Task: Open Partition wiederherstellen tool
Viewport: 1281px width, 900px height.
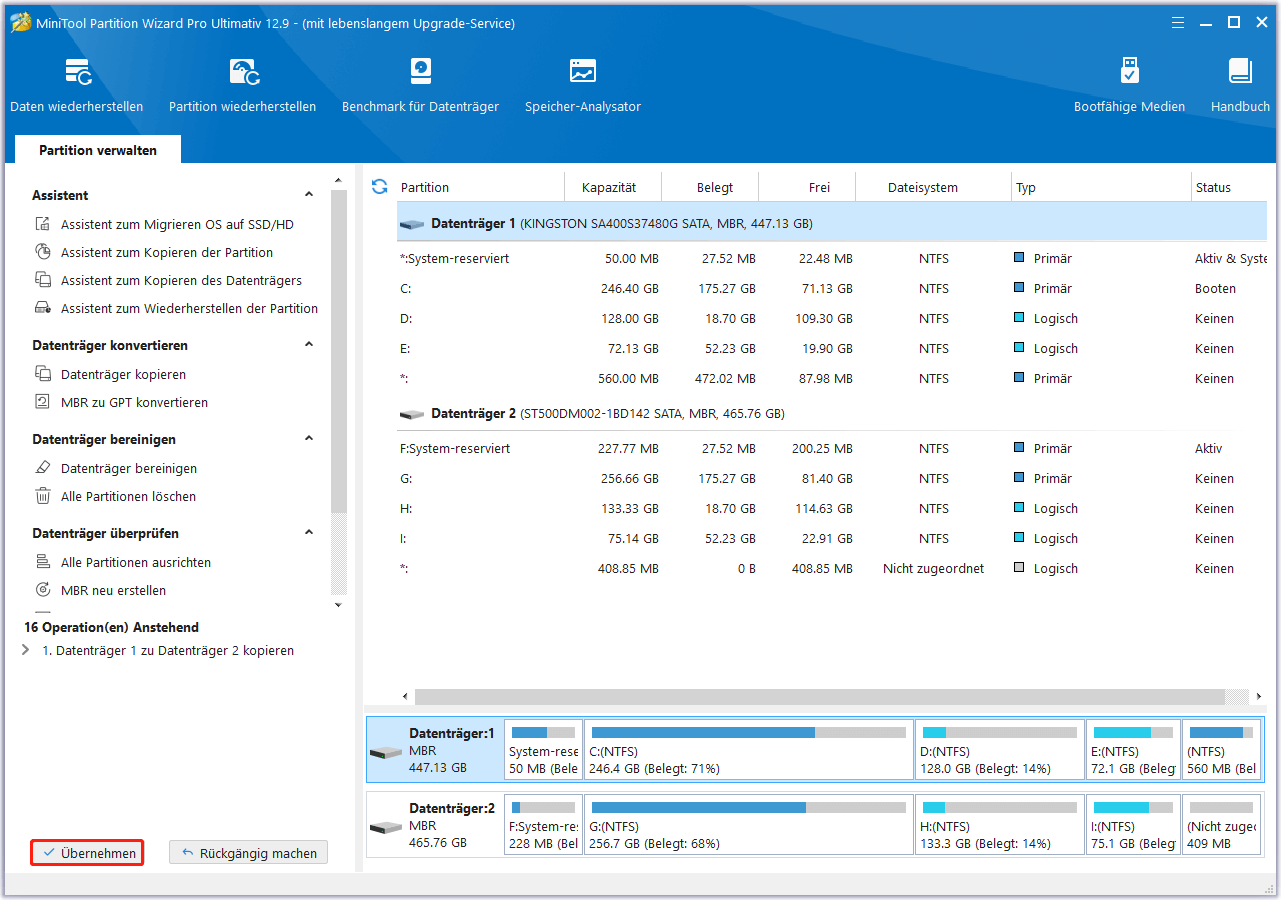Action: coord(242,85)
